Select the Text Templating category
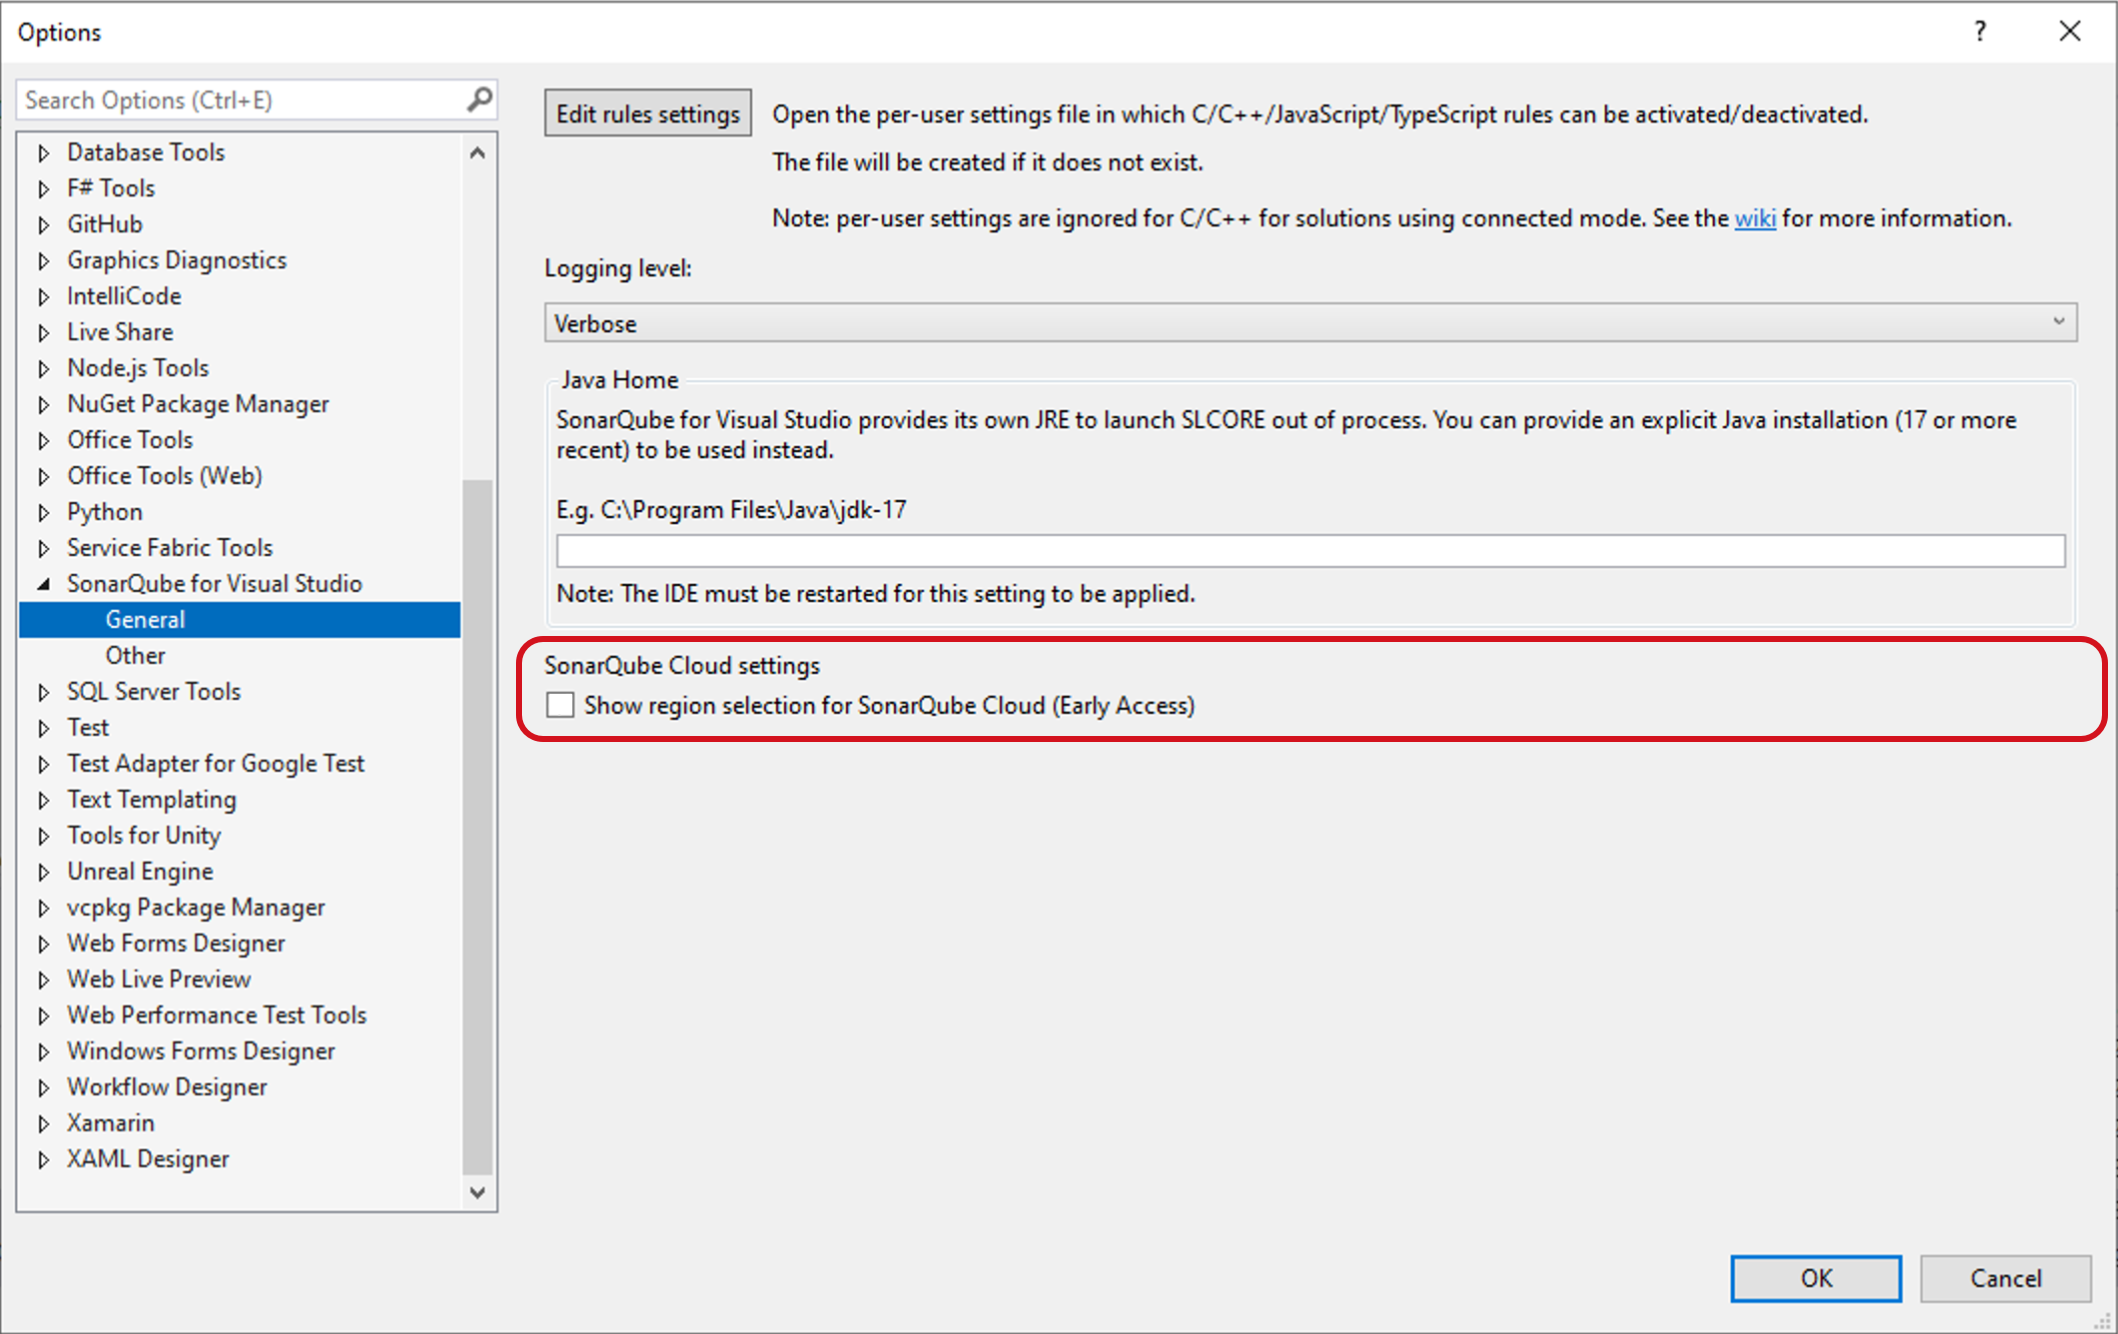2118x1334 pixels. [x=152, y=800]
